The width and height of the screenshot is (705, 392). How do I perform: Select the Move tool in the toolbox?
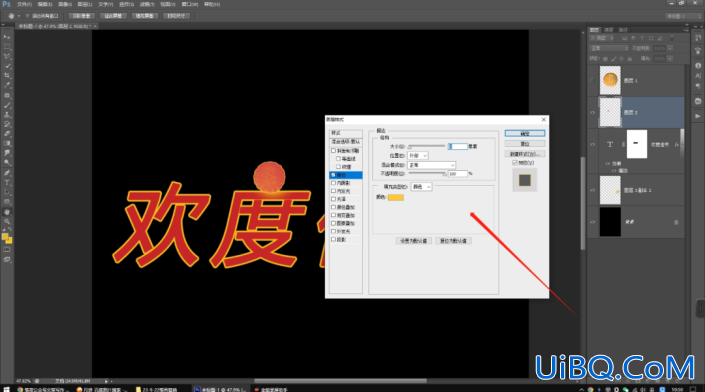point(7,37)
